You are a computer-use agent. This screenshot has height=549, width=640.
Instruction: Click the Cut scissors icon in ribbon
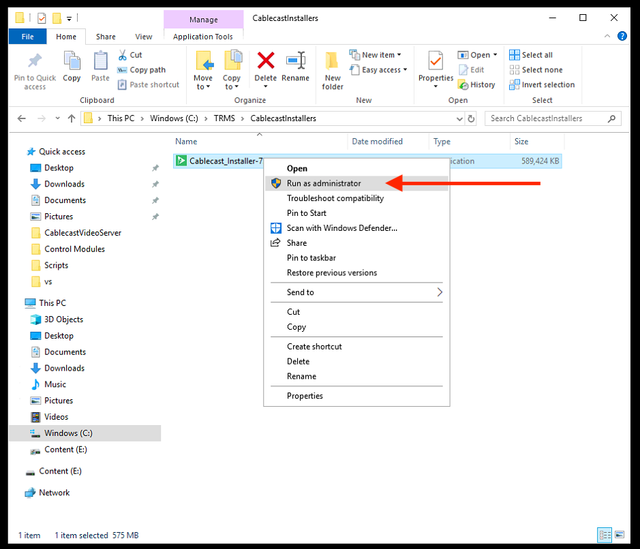[x=122, y=55]
